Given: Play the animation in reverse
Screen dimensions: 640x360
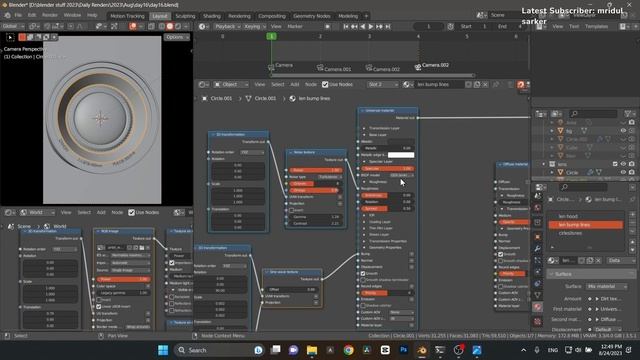Looking at the screenshot, I should 362,27.
